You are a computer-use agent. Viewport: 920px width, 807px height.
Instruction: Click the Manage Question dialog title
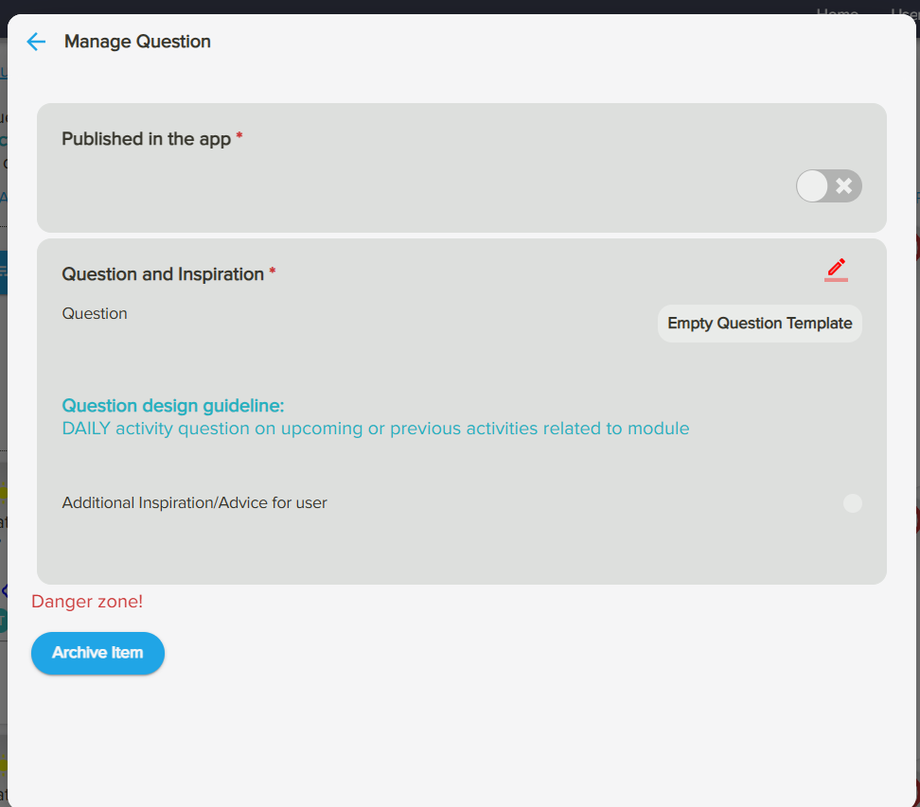click(x=137, y=42)
